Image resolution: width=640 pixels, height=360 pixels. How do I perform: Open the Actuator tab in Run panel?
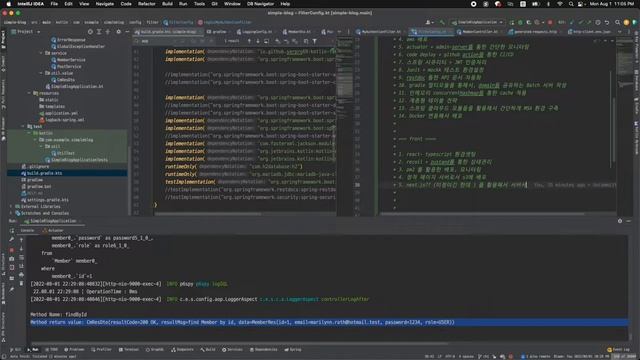(53, 230)
